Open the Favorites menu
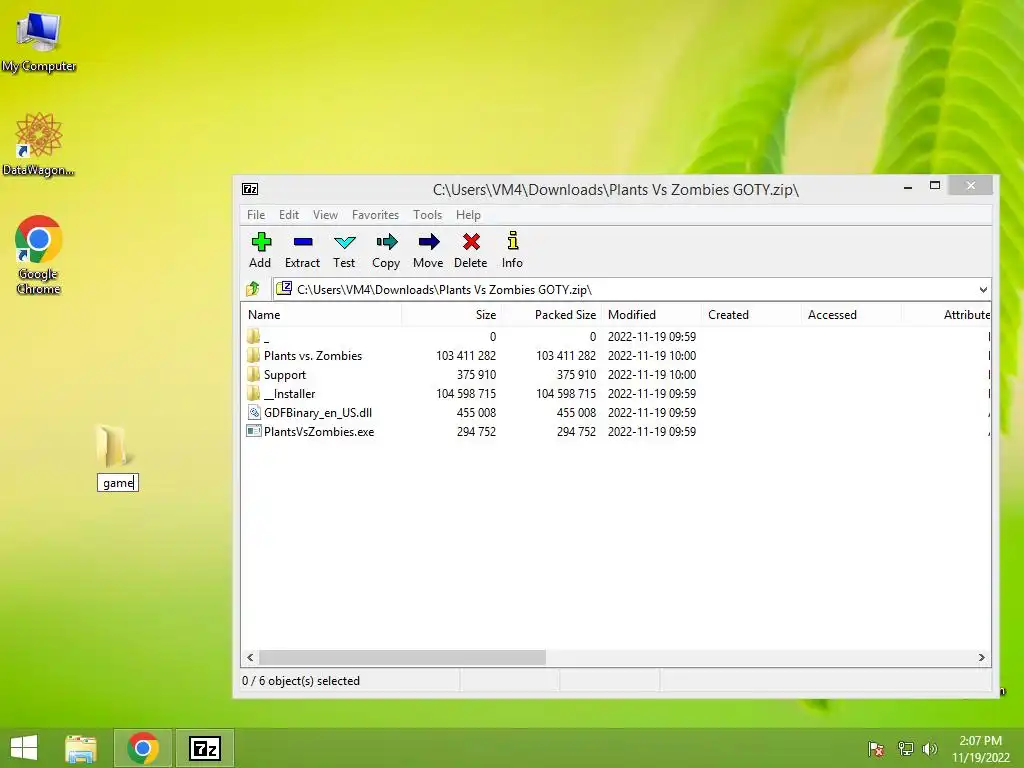The width and height of the screenshot is (1024, 768). click(x=376, y=215)
